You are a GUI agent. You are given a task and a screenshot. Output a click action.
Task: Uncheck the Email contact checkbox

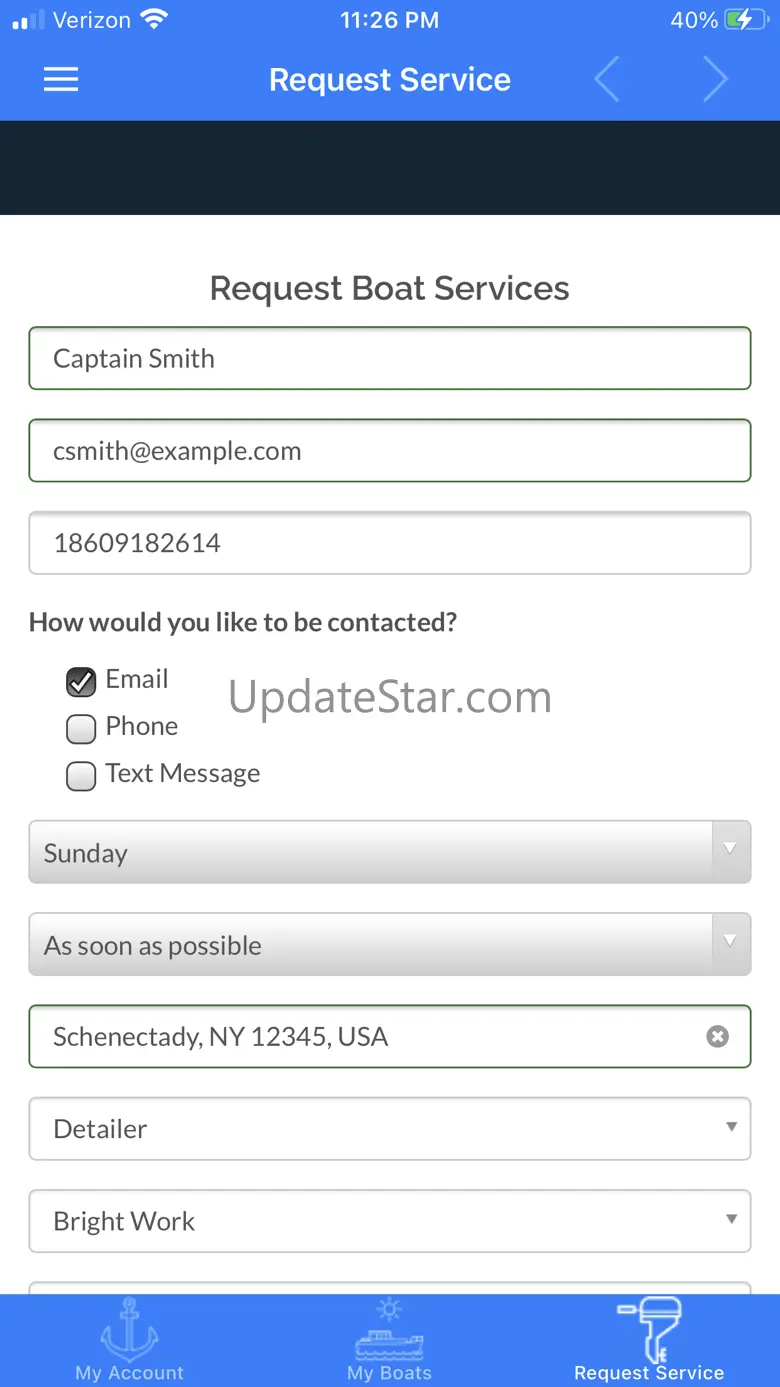81,682
